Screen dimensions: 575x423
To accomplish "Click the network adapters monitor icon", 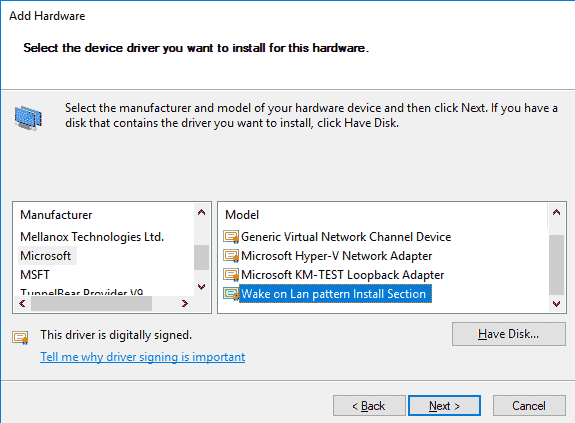I will tap(28, 118).
